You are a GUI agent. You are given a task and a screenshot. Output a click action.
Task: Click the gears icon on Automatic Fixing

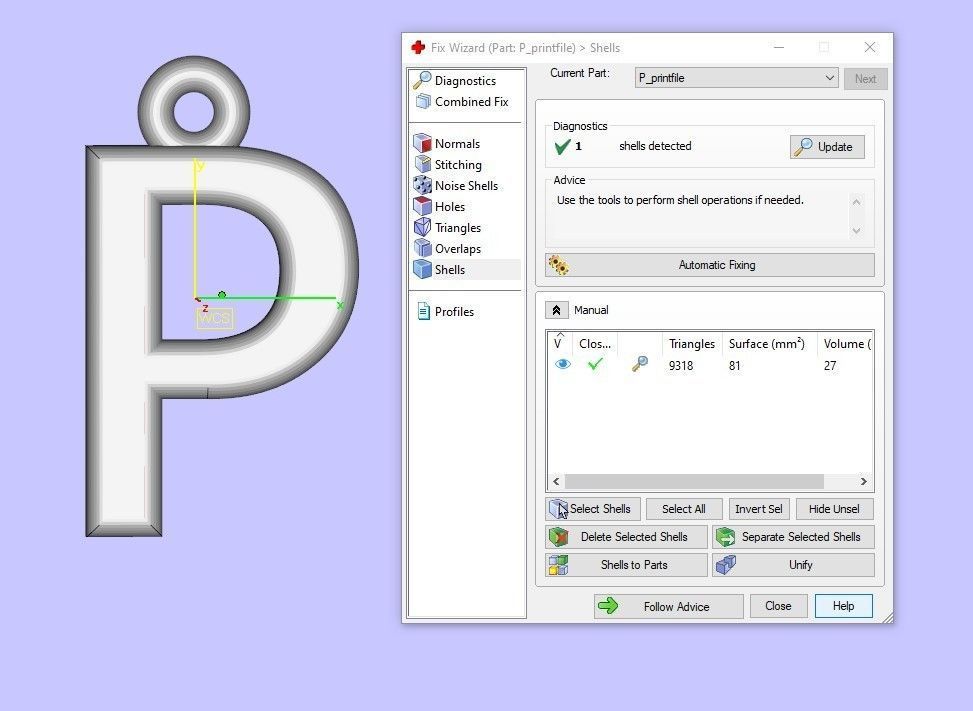tap(558, 265)
